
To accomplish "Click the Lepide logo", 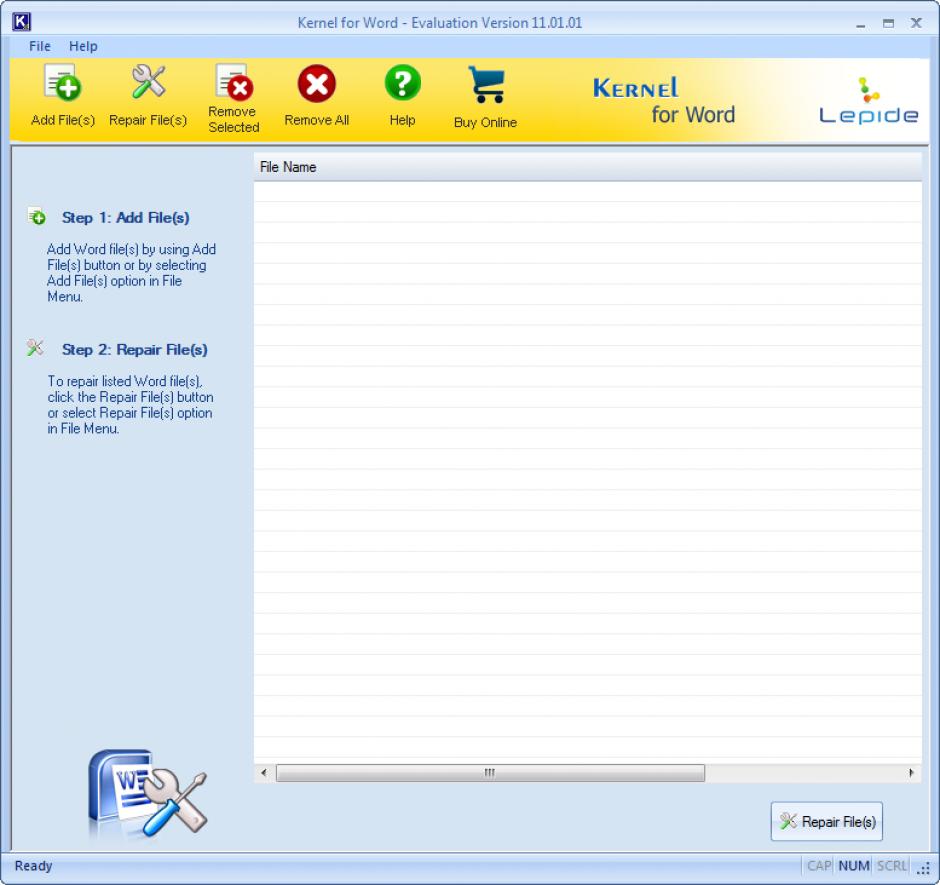I will pos(868,101).
